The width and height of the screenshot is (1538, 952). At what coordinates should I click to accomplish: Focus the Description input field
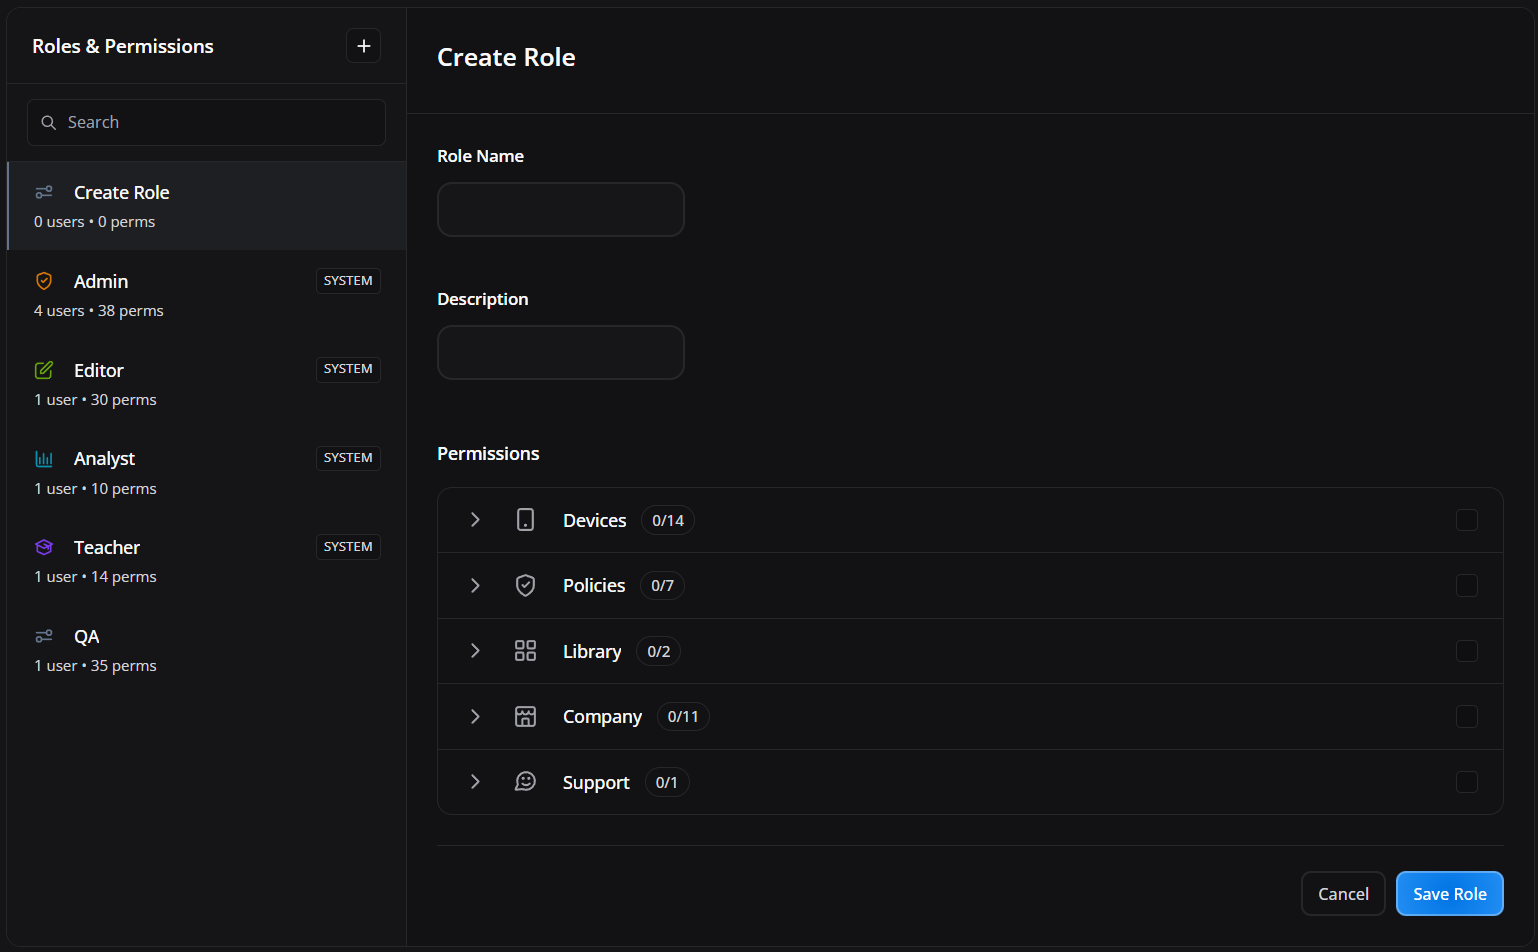click(561, 352)
